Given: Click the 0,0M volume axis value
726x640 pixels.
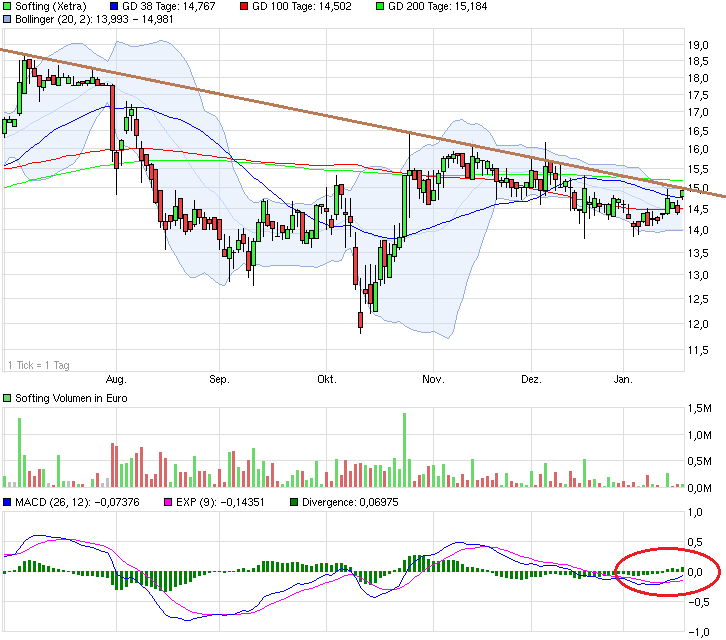Looking at the screenshot, I should click(700, 488).
